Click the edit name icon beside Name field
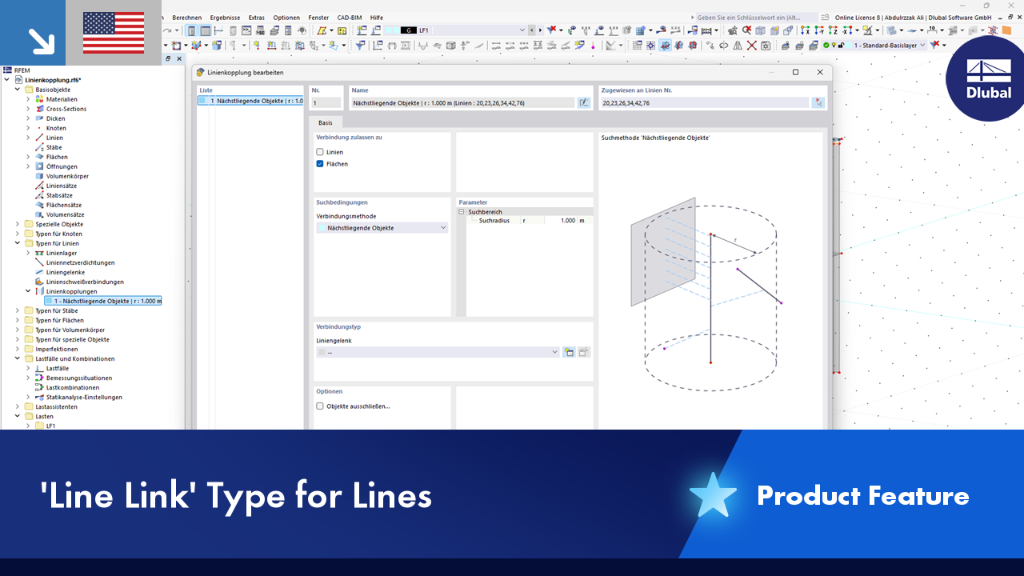Screen dimensions: 1024x576 coord(584,103)
